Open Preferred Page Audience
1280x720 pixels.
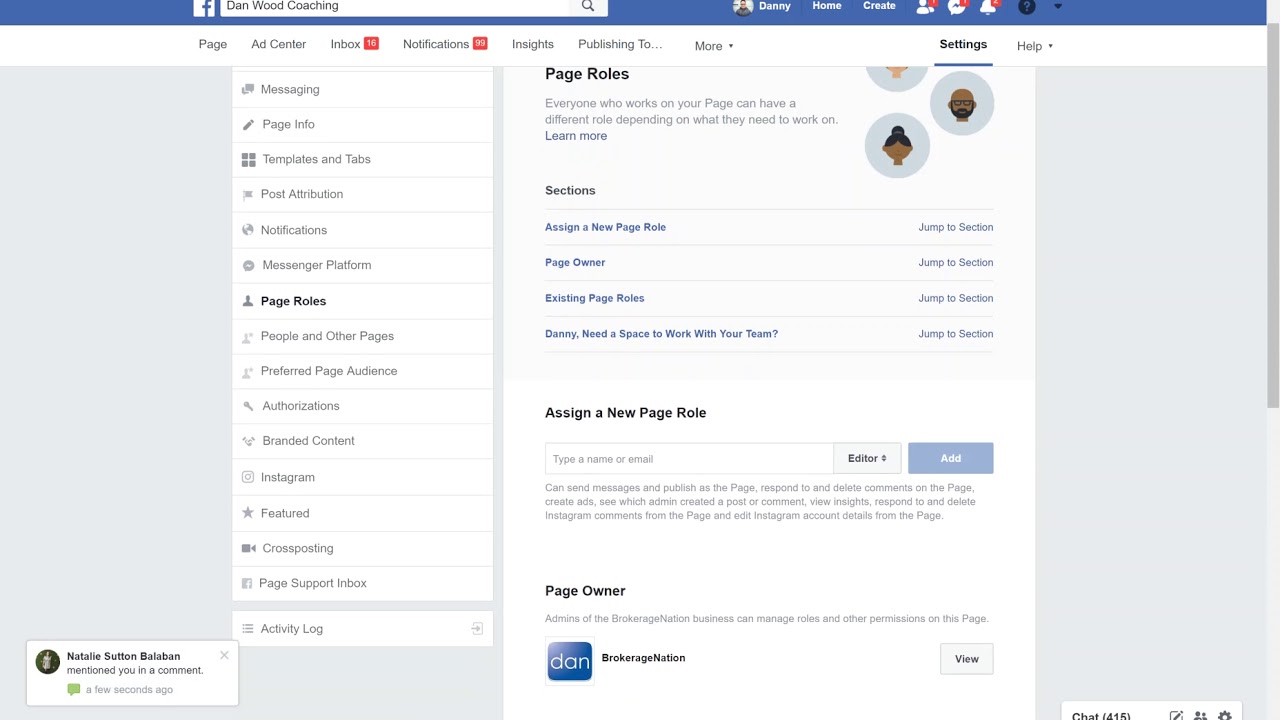pyautogui.click(x=362, y=371)
